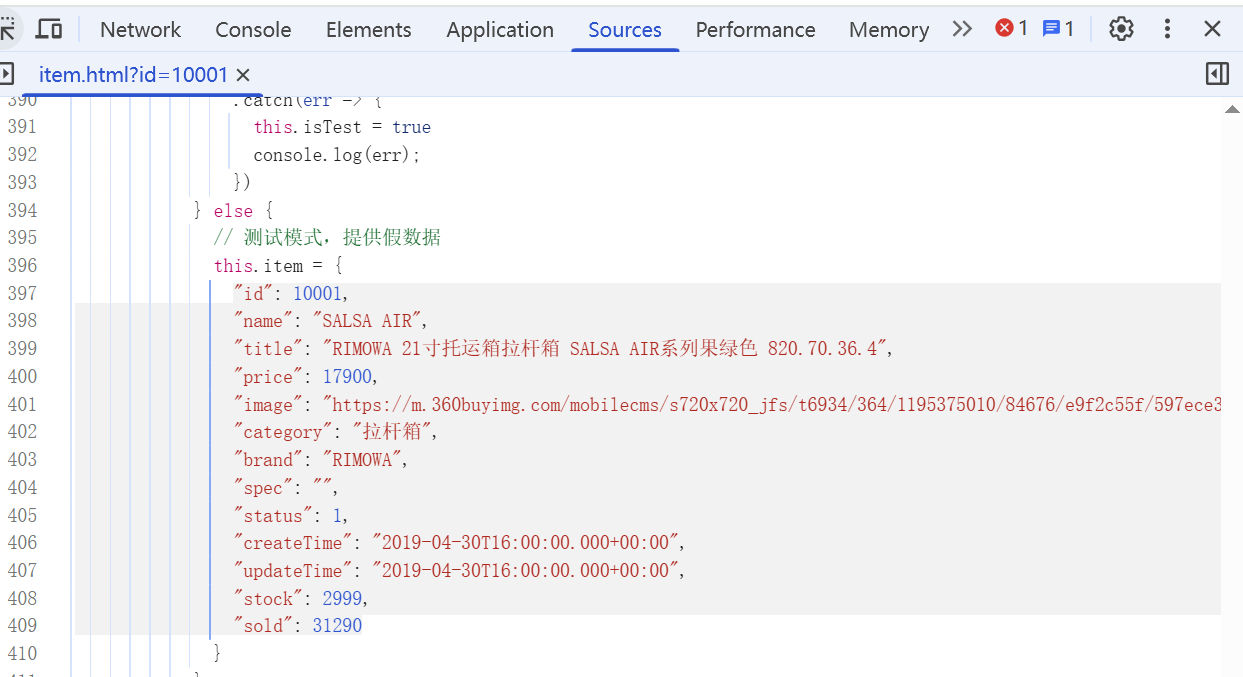Open the Performance tab
The width and height of the screenshot is (1243, 677).
click(x=755, y=30)
